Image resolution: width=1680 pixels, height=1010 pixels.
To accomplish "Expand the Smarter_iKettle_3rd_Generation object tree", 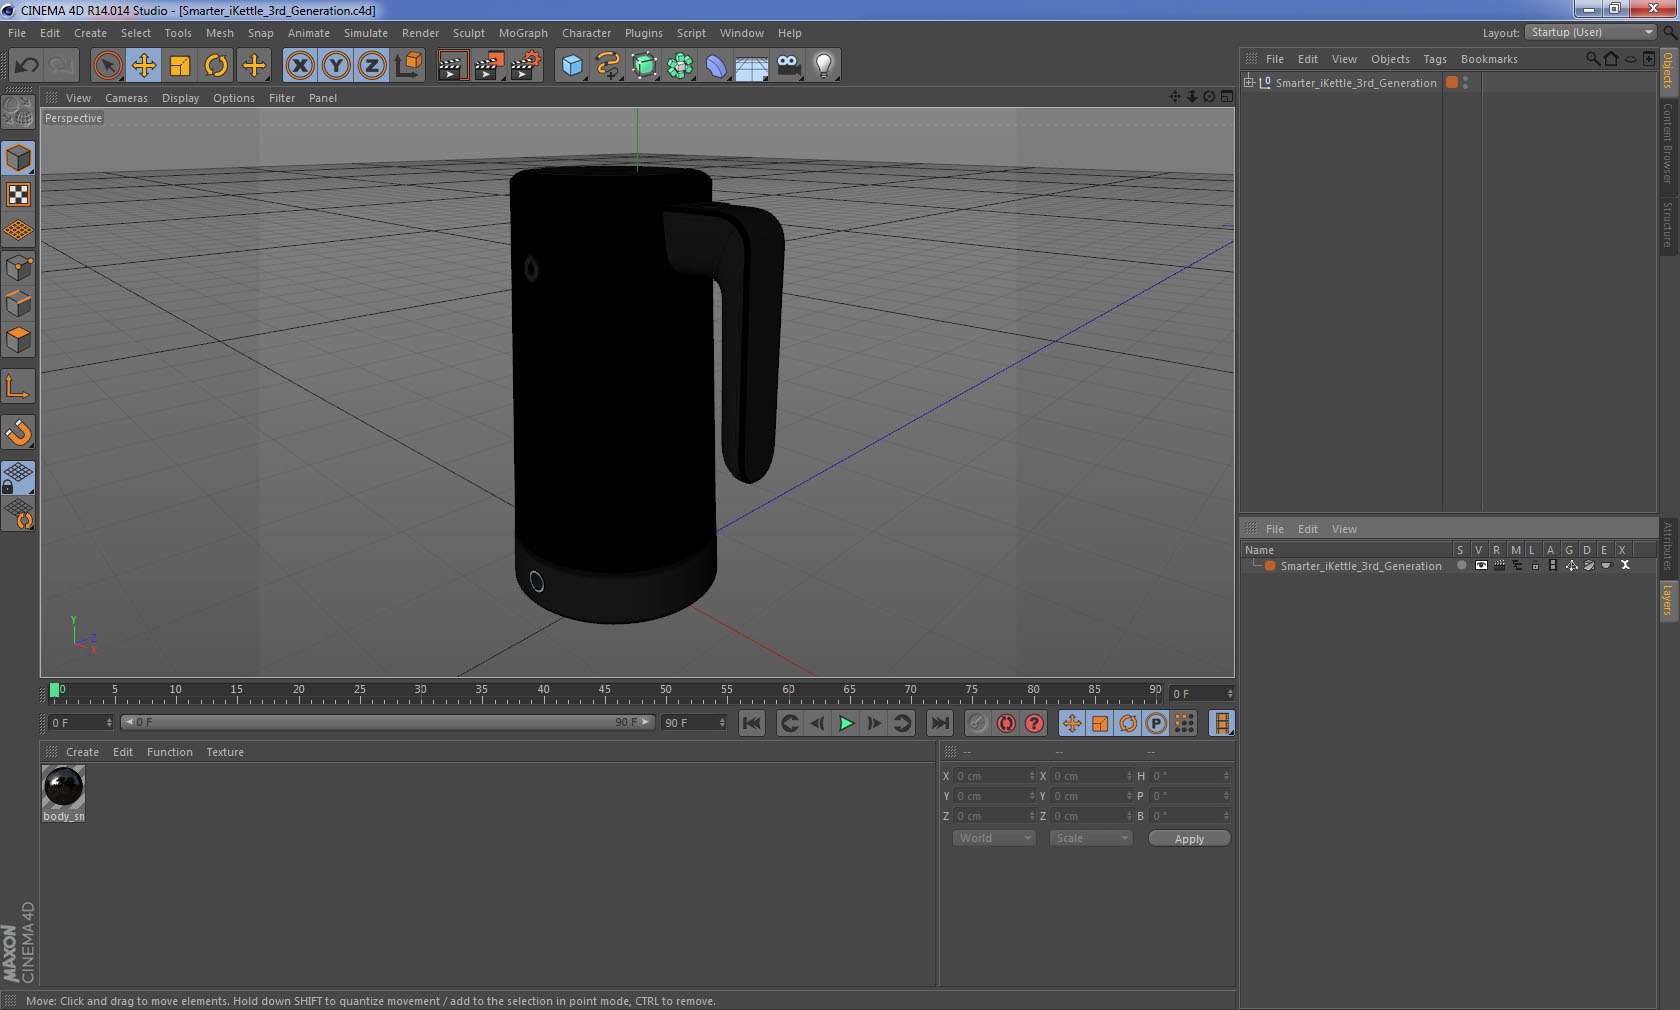I will click(1249, 83).
